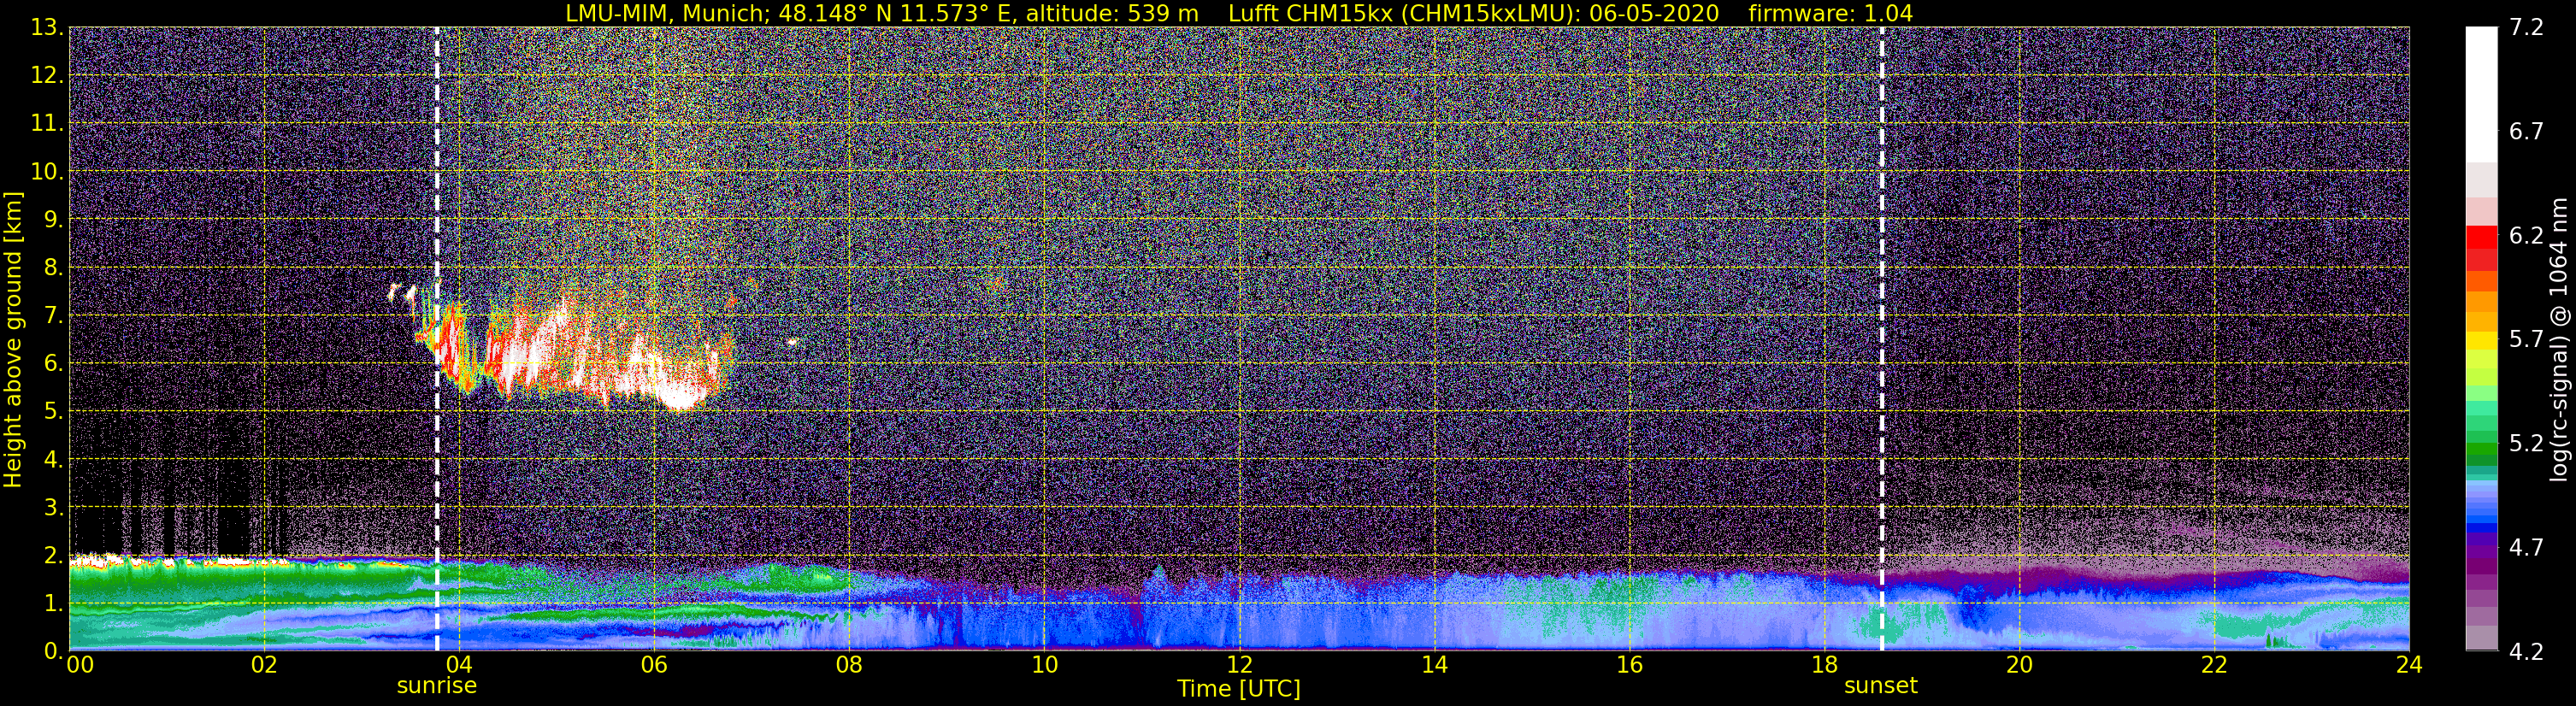The image size is (2576, 706).
Task: Click the '10.' height axis tick label
Action: 47,171
